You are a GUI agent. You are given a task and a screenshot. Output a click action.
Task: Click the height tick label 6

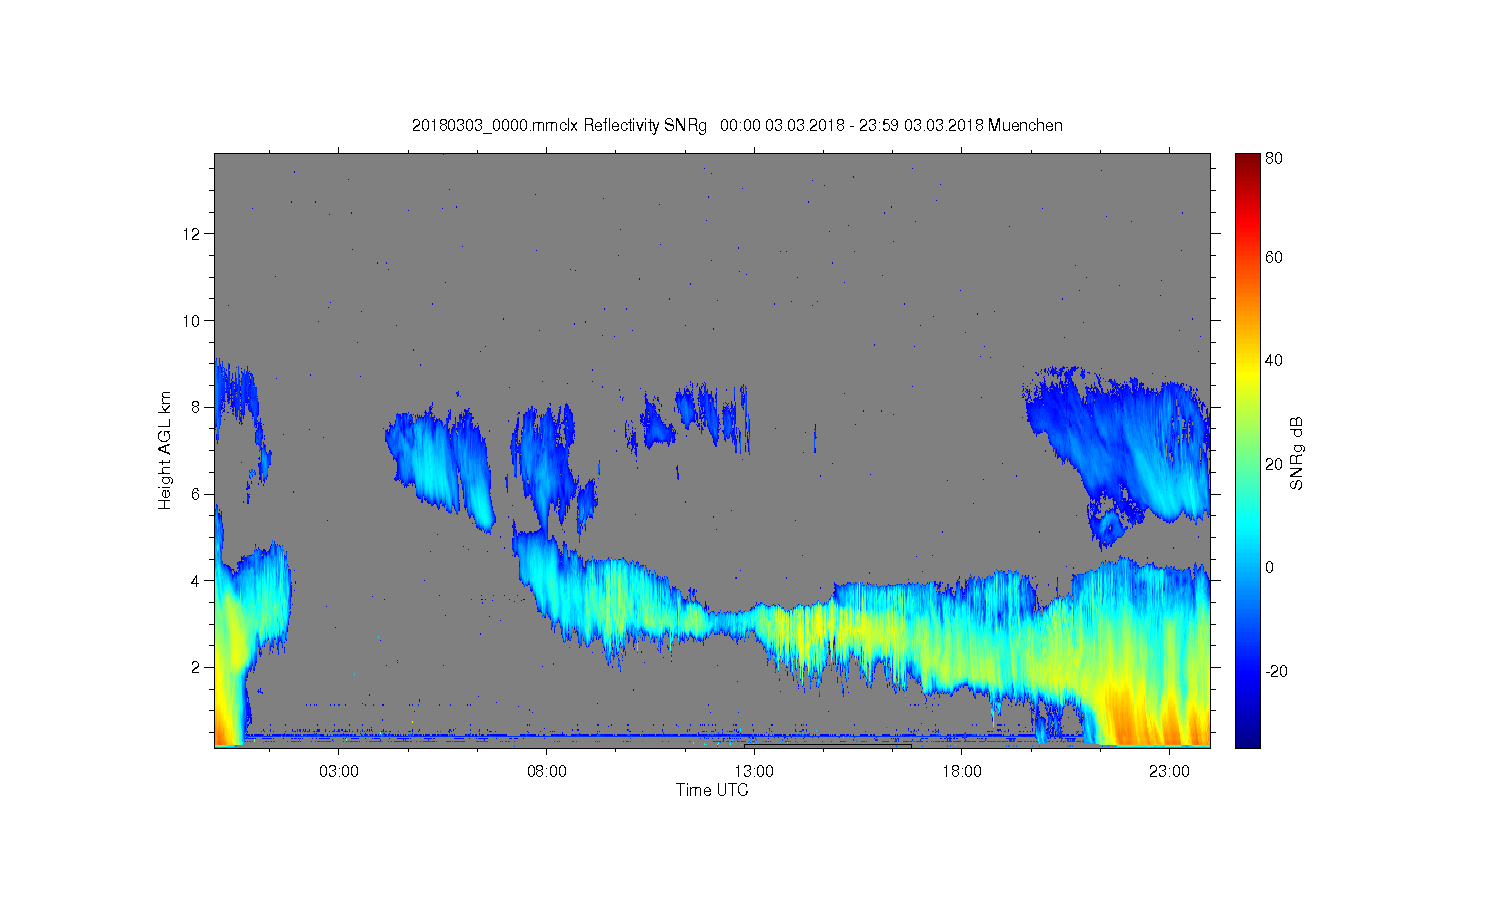point(196,494)
